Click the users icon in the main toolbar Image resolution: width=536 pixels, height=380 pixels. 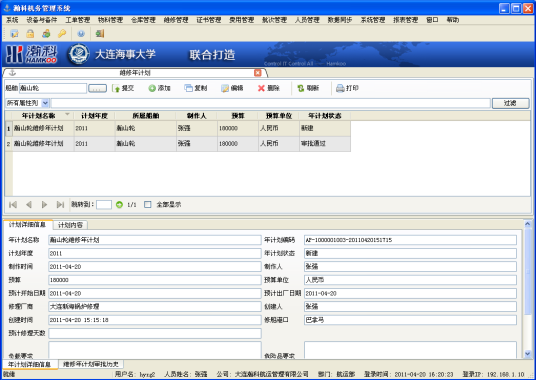point(46,33)
